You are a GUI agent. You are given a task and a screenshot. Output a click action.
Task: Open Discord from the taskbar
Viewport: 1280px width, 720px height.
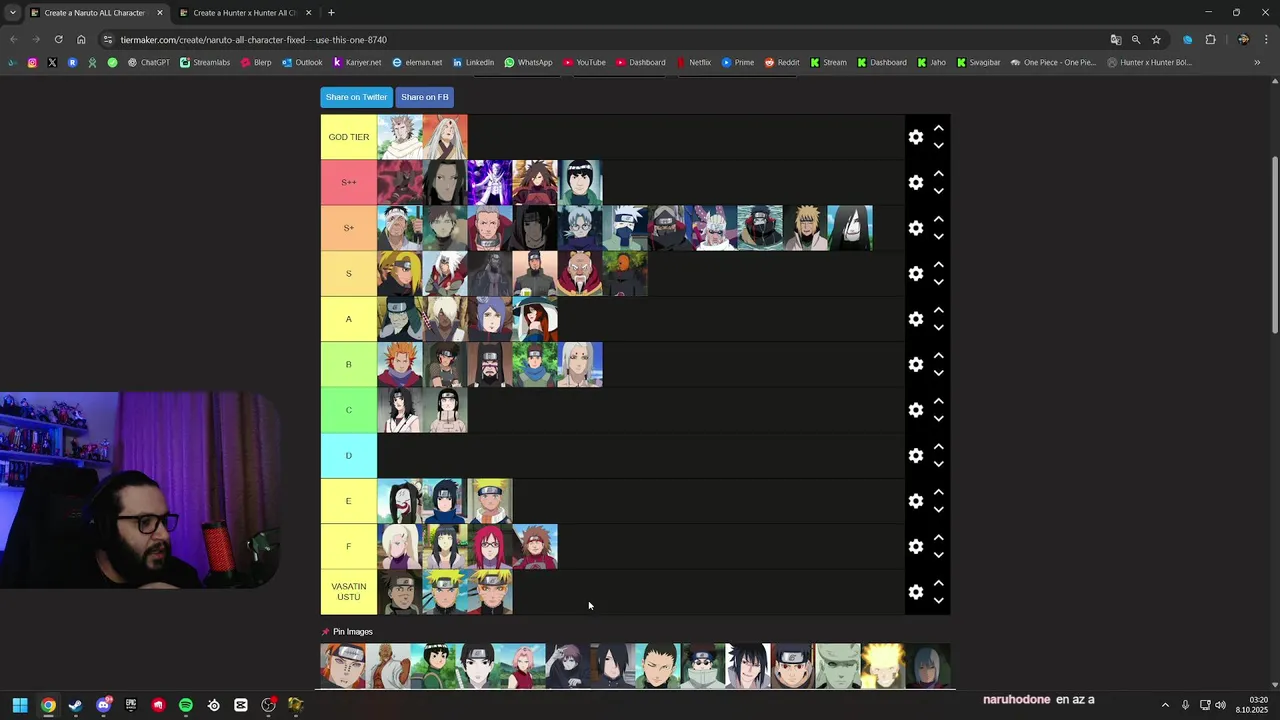pyautogui.click(x=103, y=705)
